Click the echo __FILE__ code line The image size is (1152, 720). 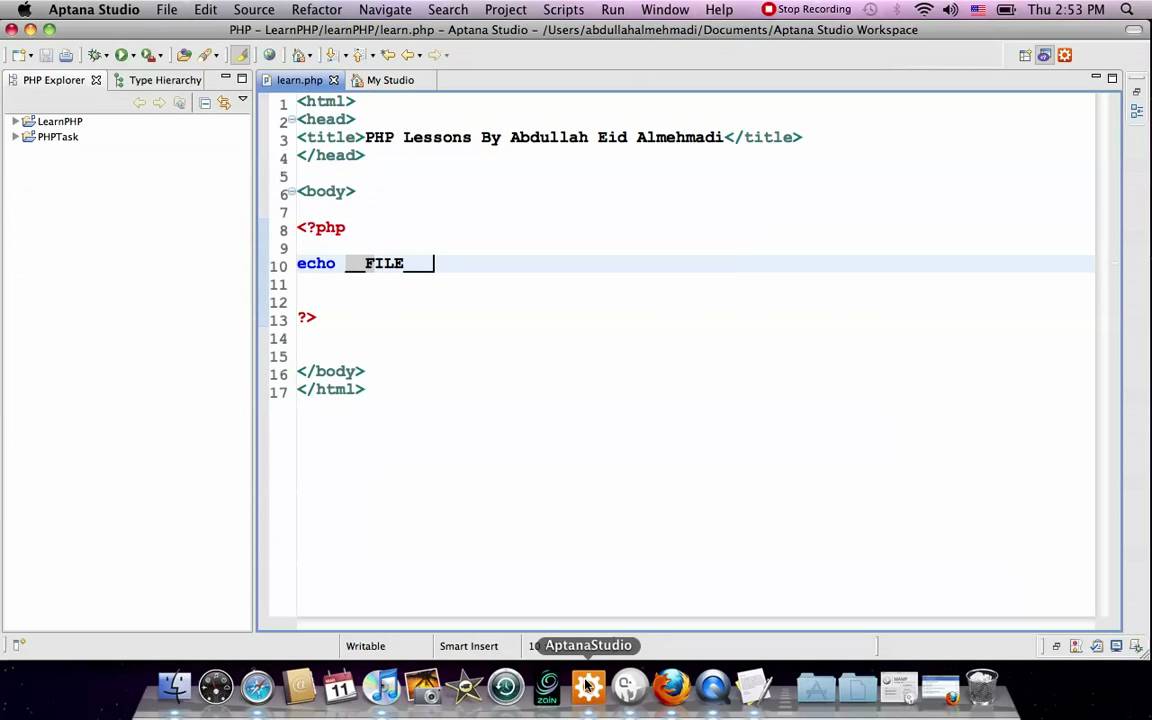[695, 263]
